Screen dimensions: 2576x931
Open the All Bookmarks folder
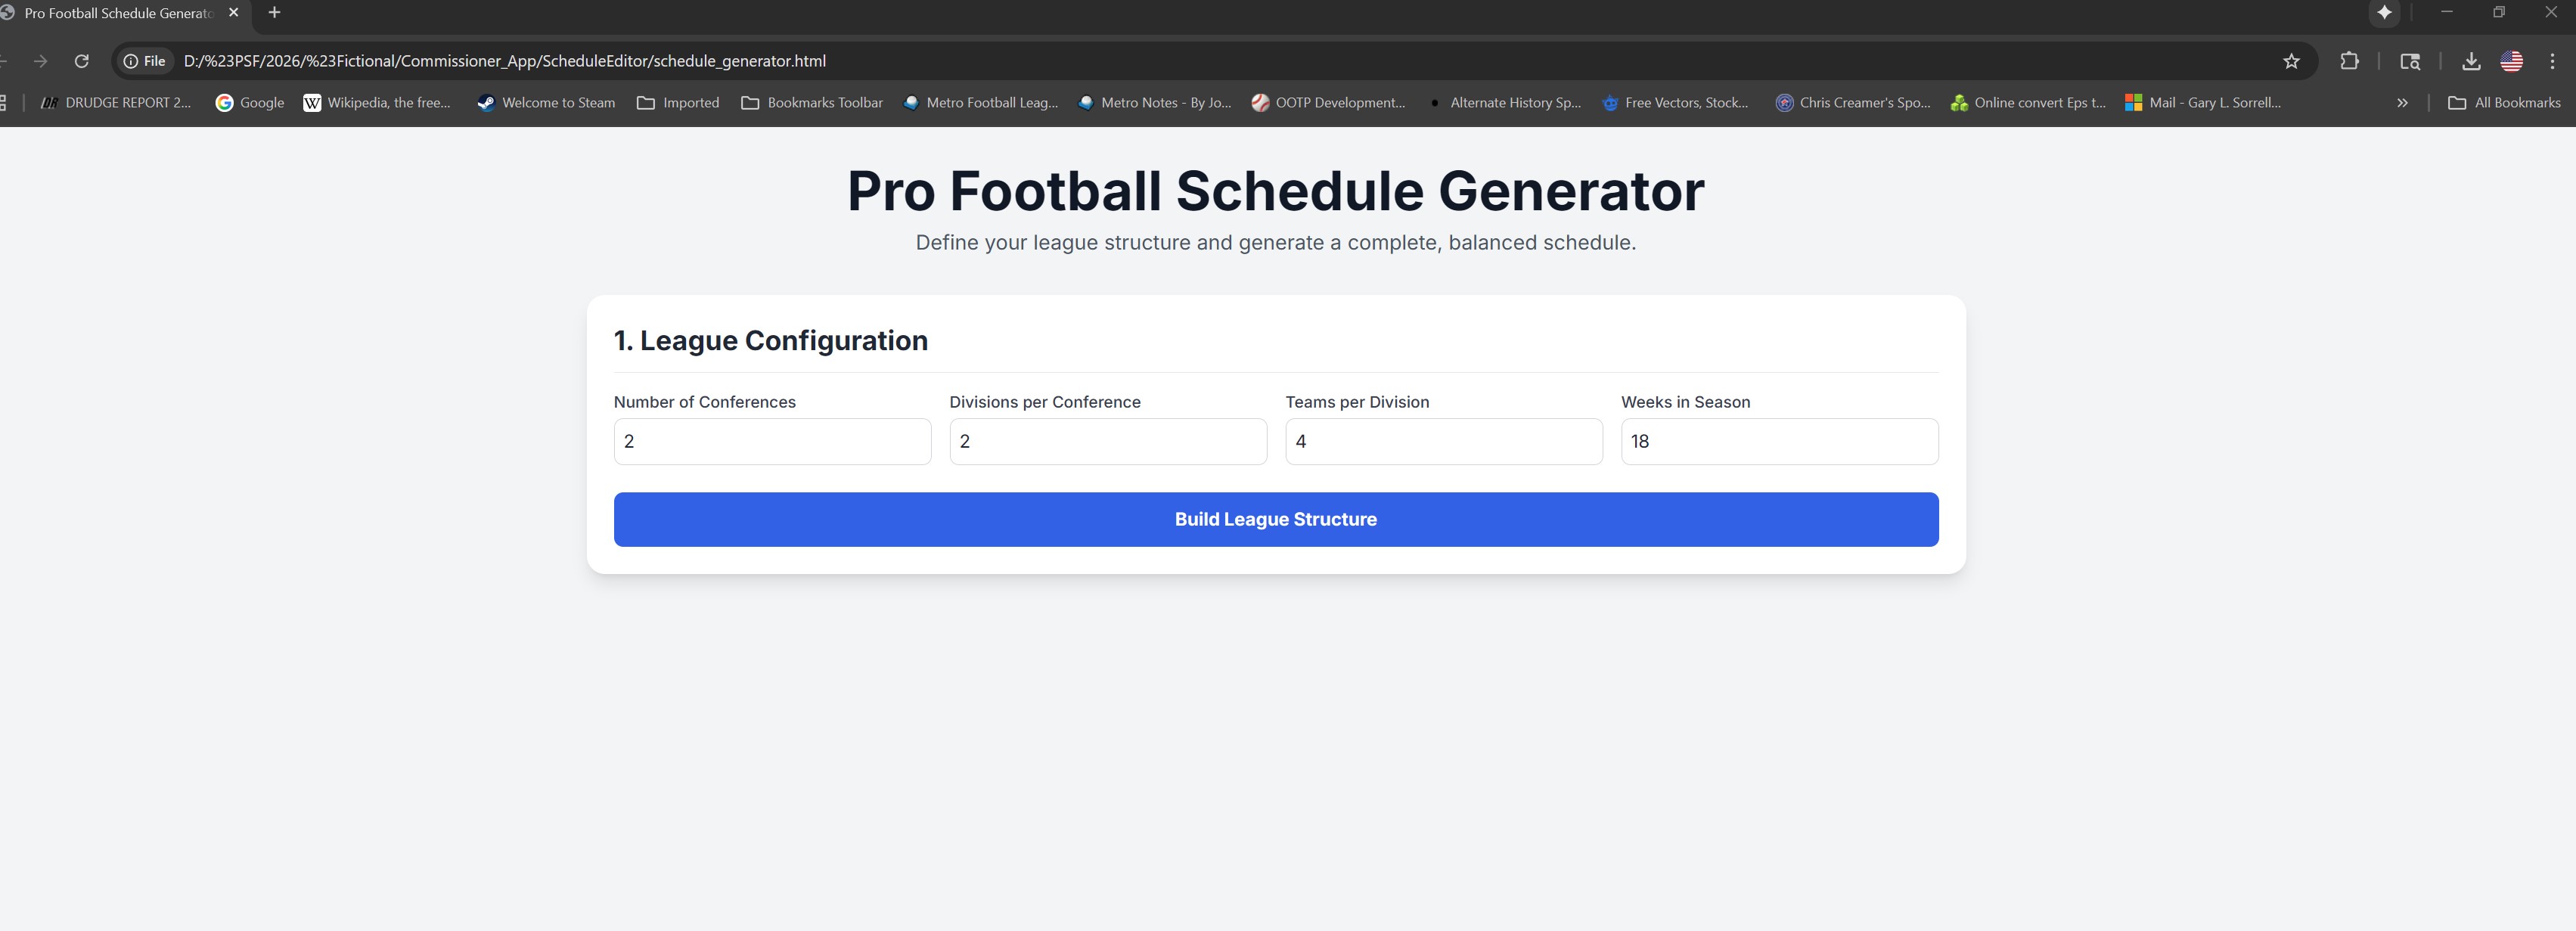(2504, 102)
